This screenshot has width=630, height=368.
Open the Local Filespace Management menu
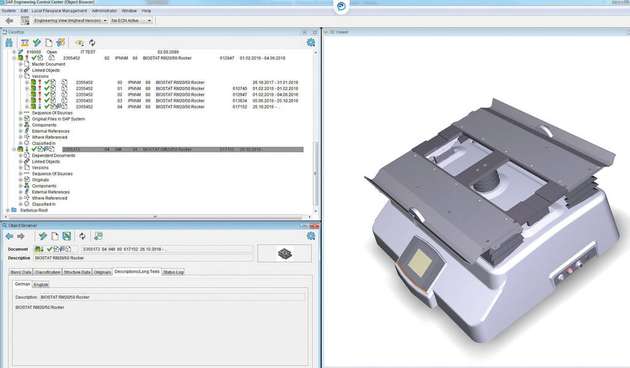point(59,10)
